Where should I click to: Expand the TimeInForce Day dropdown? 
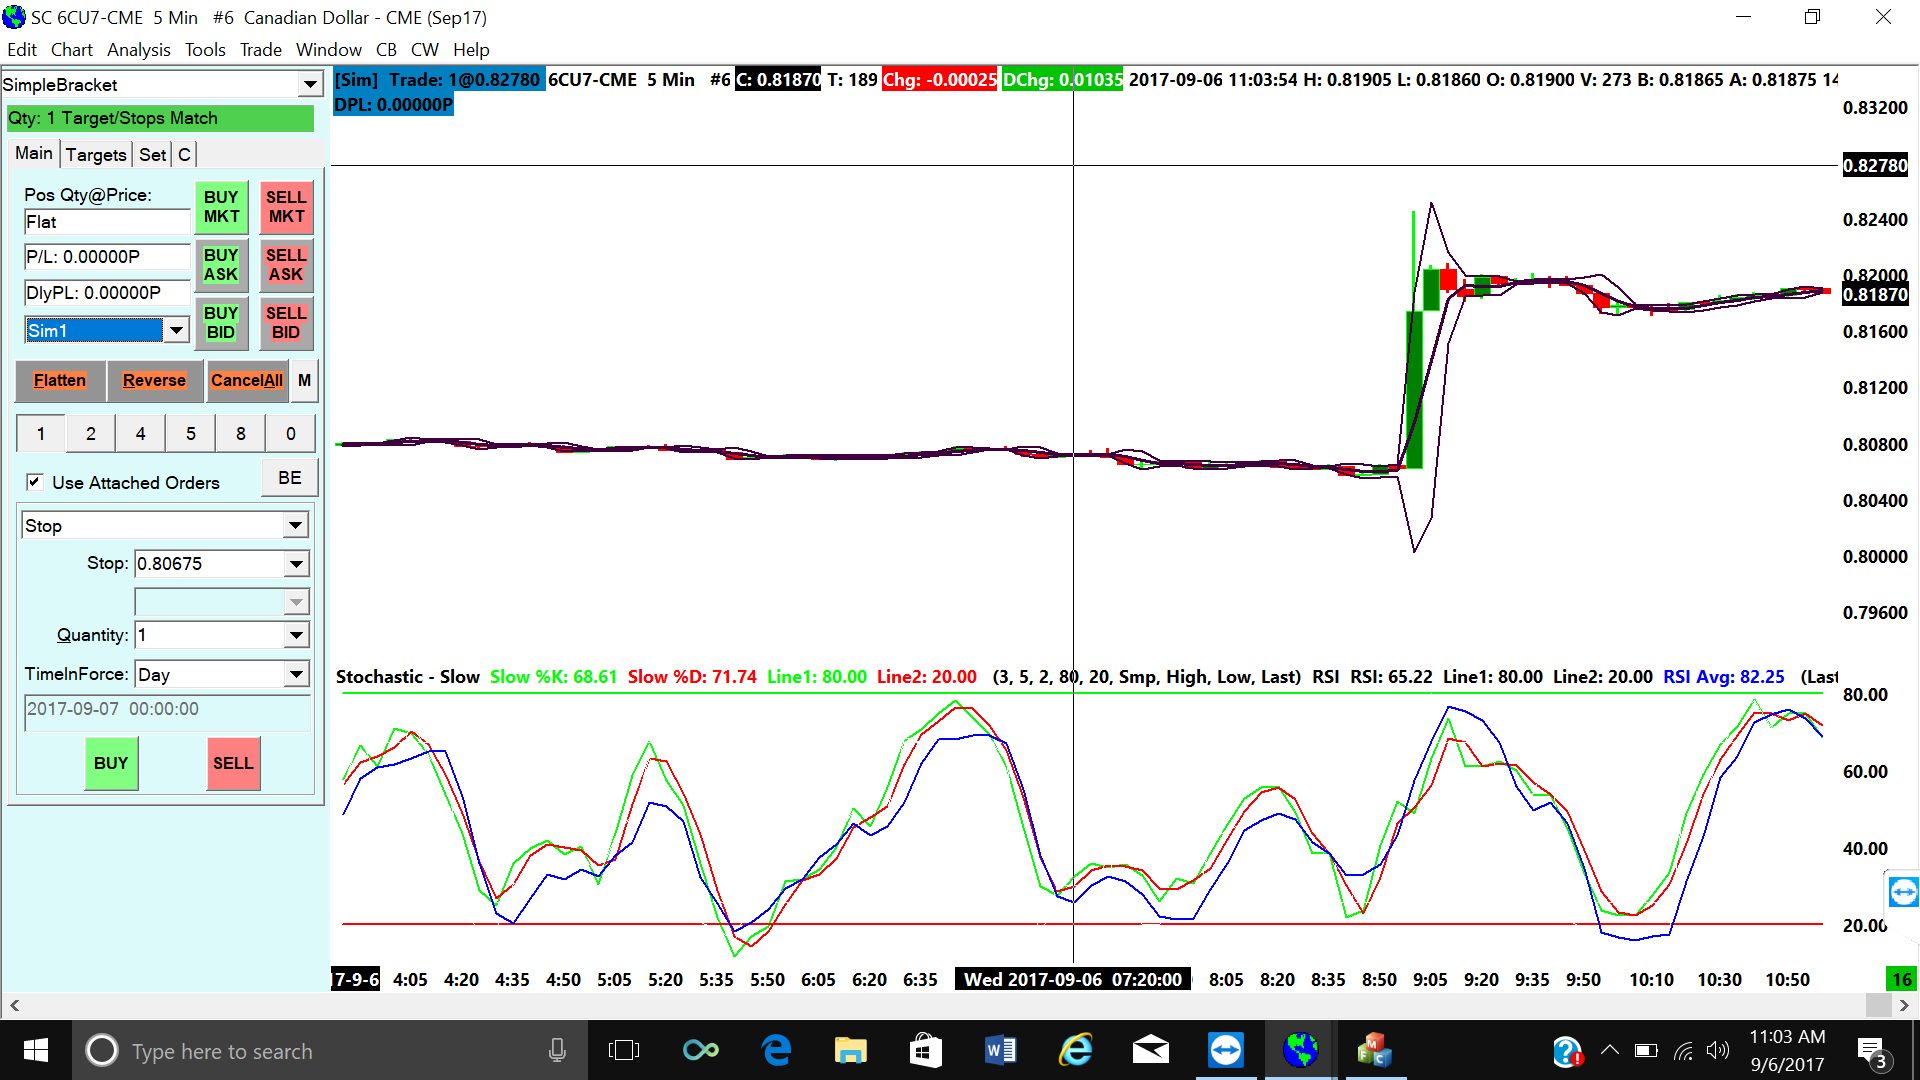pyautogui.click(x=296, y=674)
